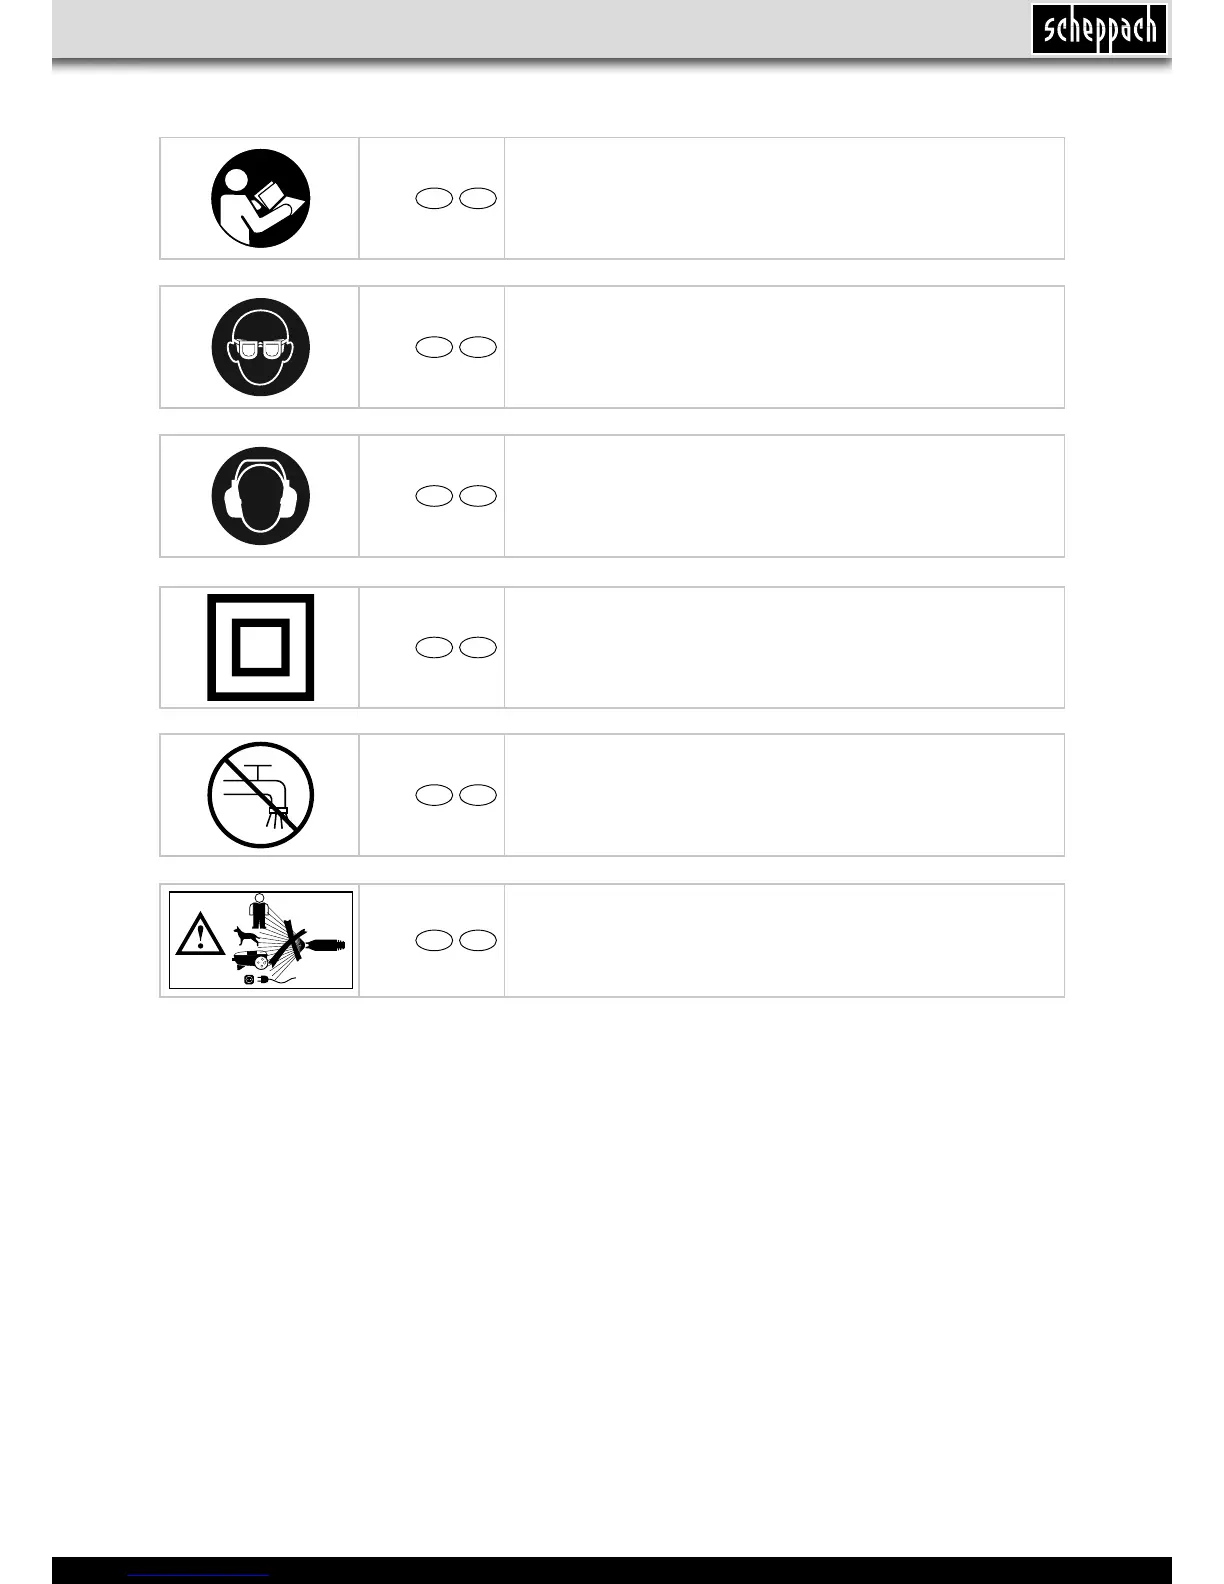
Task: Click the right oval beside the spray warning pictogram
Action: pos(478,940)
